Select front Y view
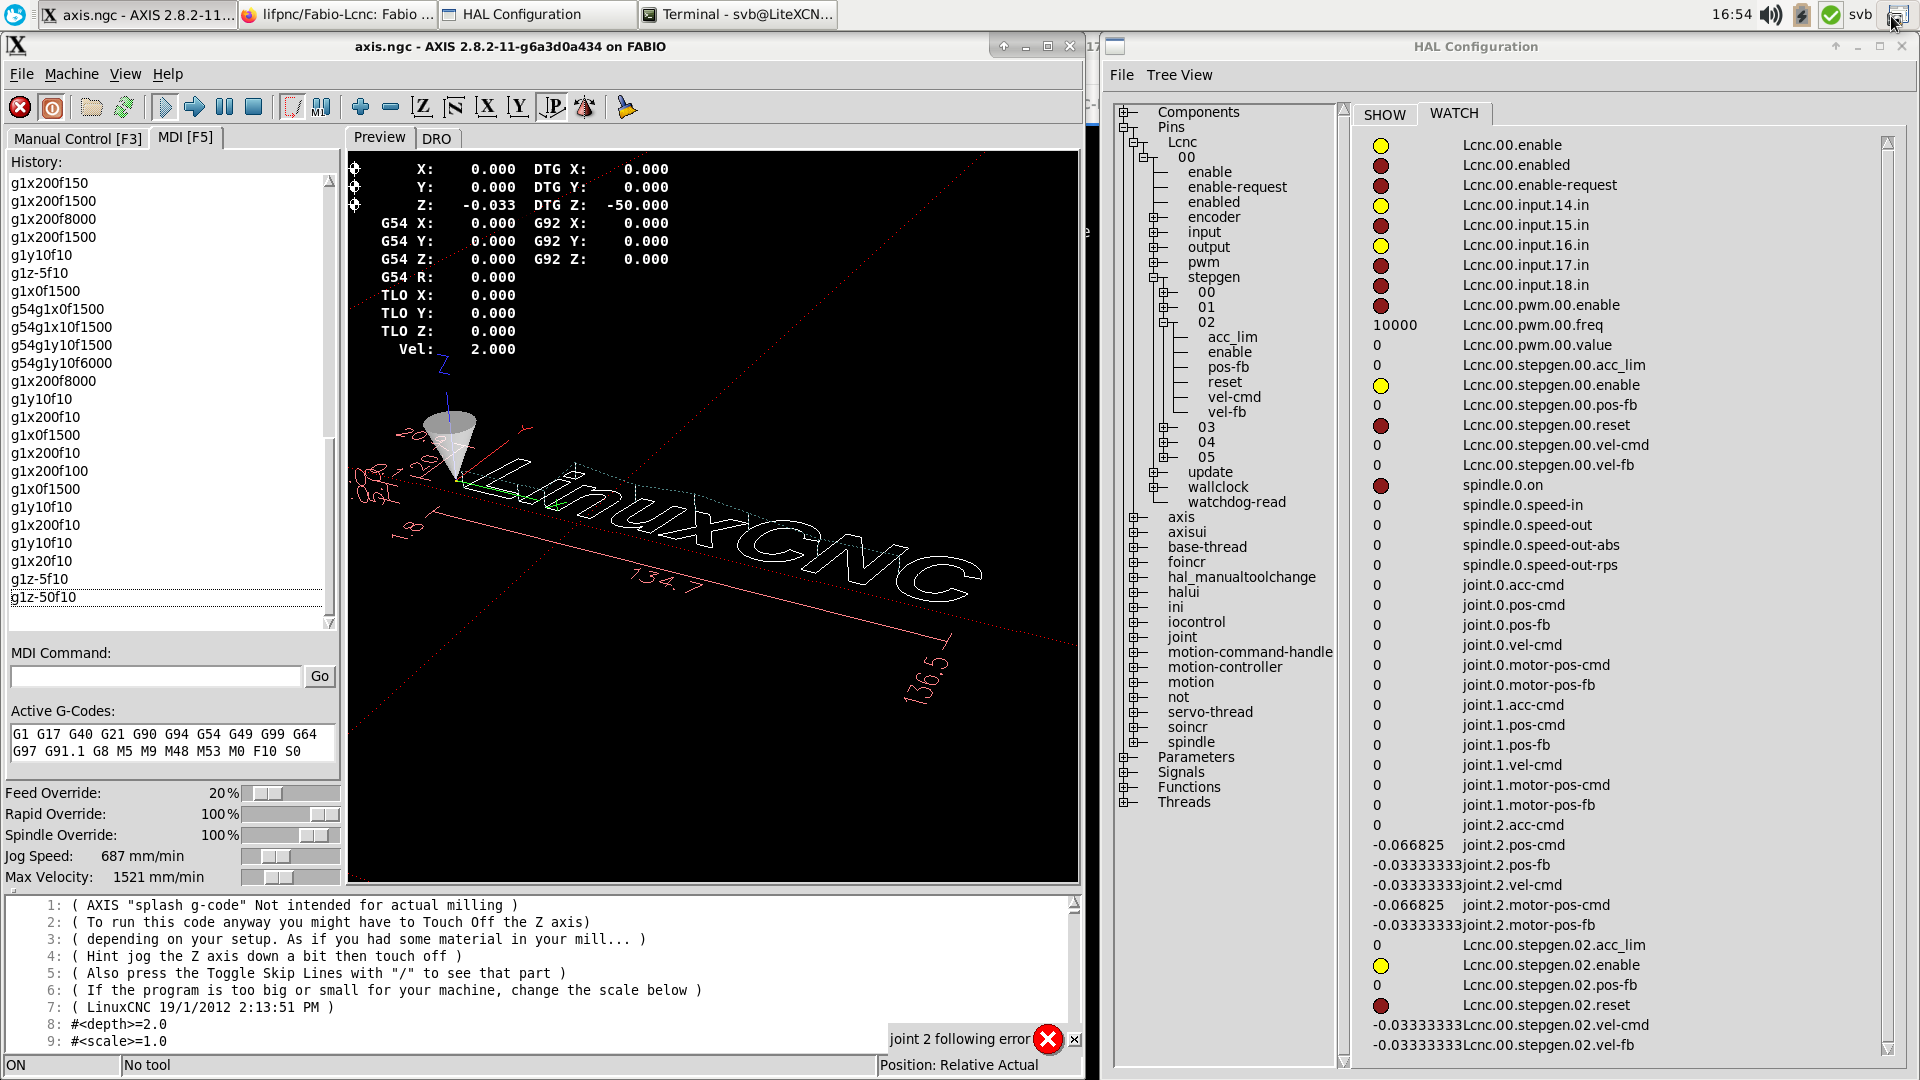 pos(518,107)
